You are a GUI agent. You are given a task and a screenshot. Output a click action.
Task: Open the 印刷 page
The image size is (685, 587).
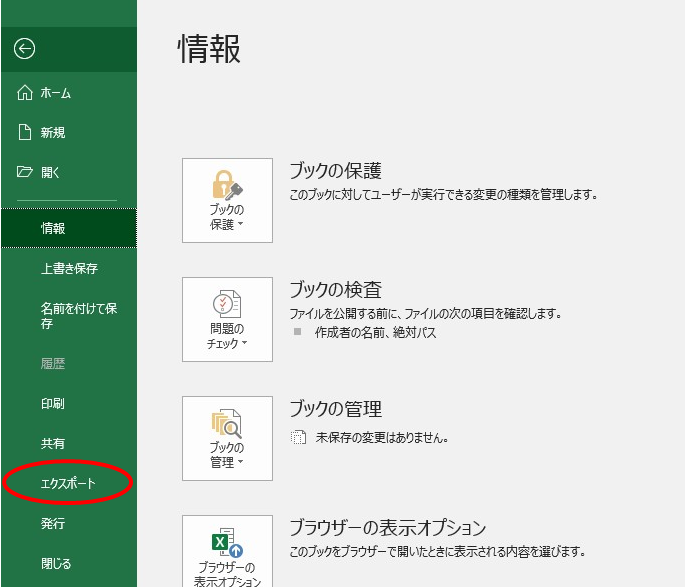tap(69, 403)
